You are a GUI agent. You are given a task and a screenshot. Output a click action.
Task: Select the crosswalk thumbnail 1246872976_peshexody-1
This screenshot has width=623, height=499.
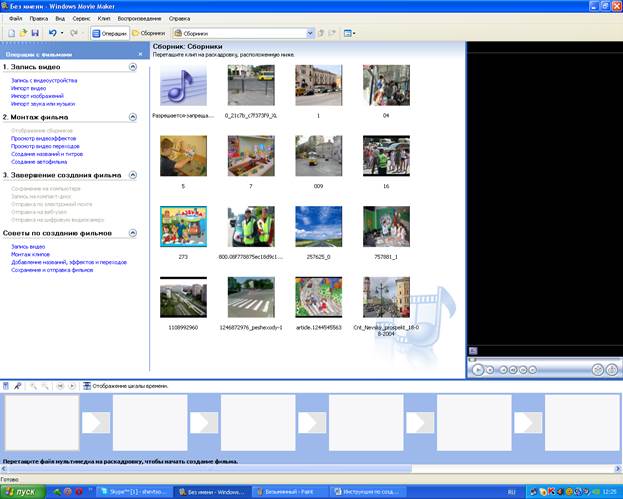(x=251, y=297)
